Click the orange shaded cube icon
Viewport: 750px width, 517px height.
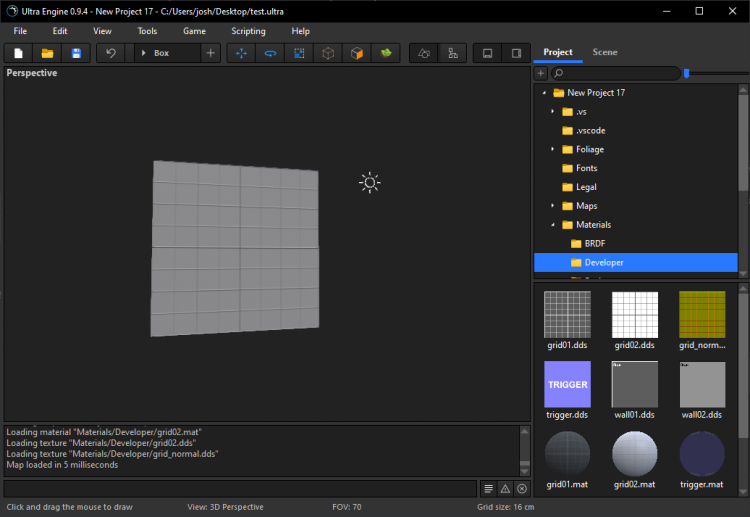[x=357, y=53]
